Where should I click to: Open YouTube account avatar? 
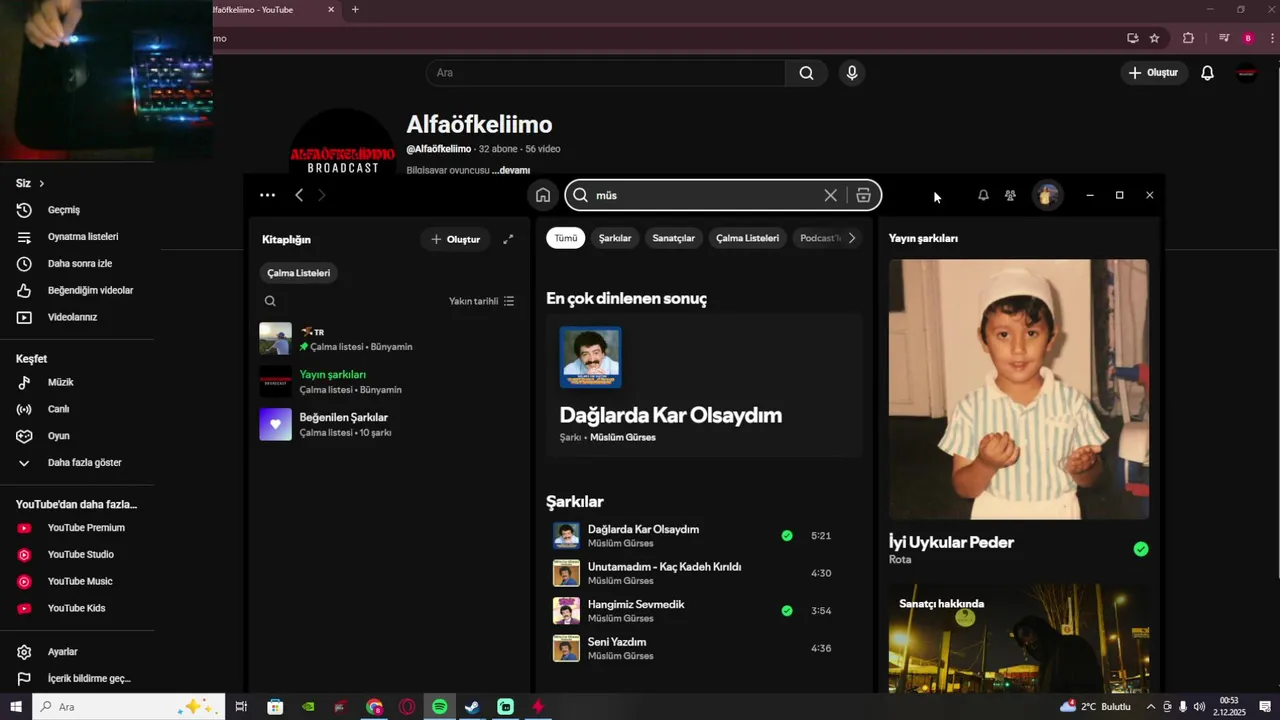(1246, 73)
